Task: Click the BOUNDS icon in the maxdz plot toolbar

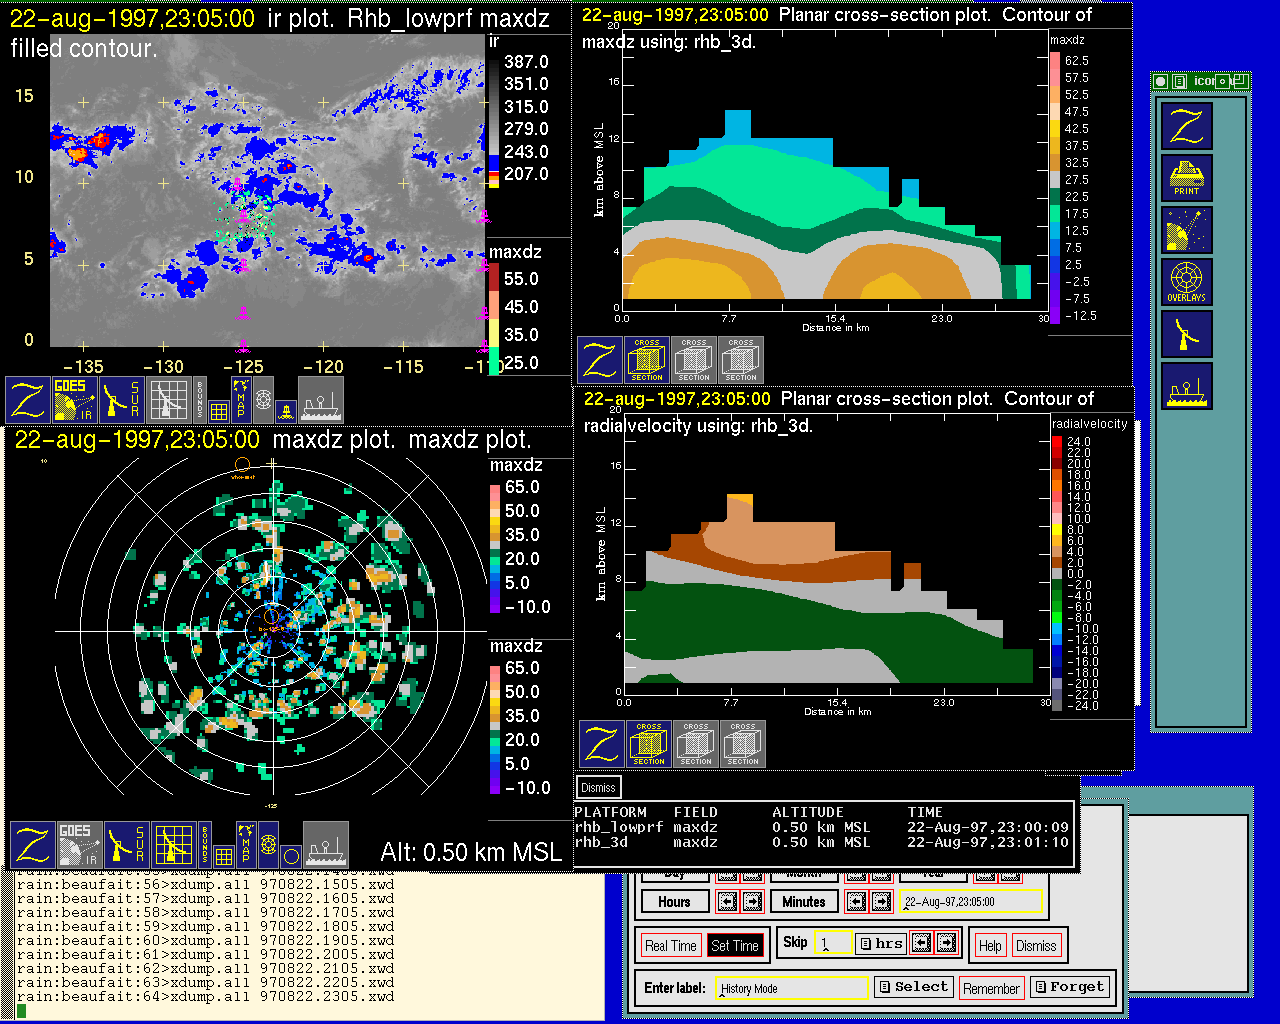Action: (x=205, y=844)
